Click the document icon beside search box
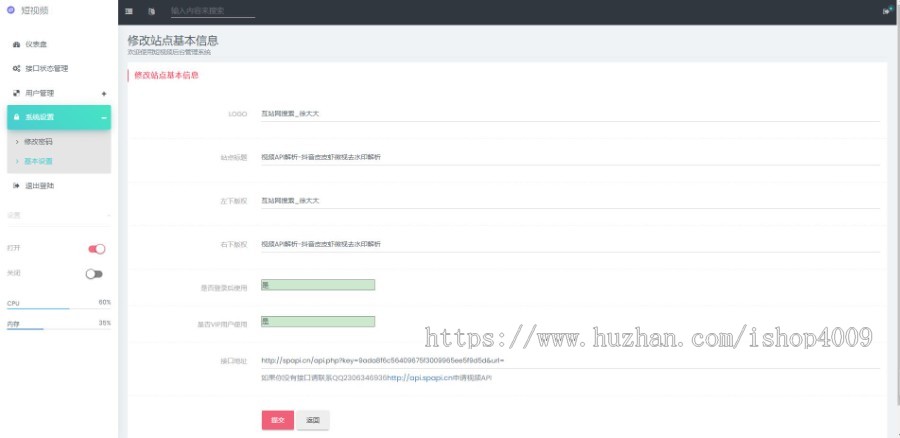Screen dimensions: 900x438 pyautogui.click(x=152, y=11)
